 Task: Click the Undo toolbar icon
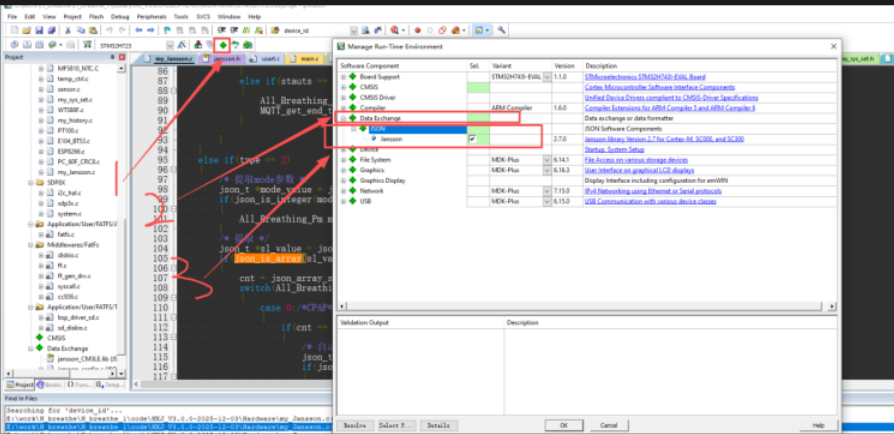tap(109, 30)
